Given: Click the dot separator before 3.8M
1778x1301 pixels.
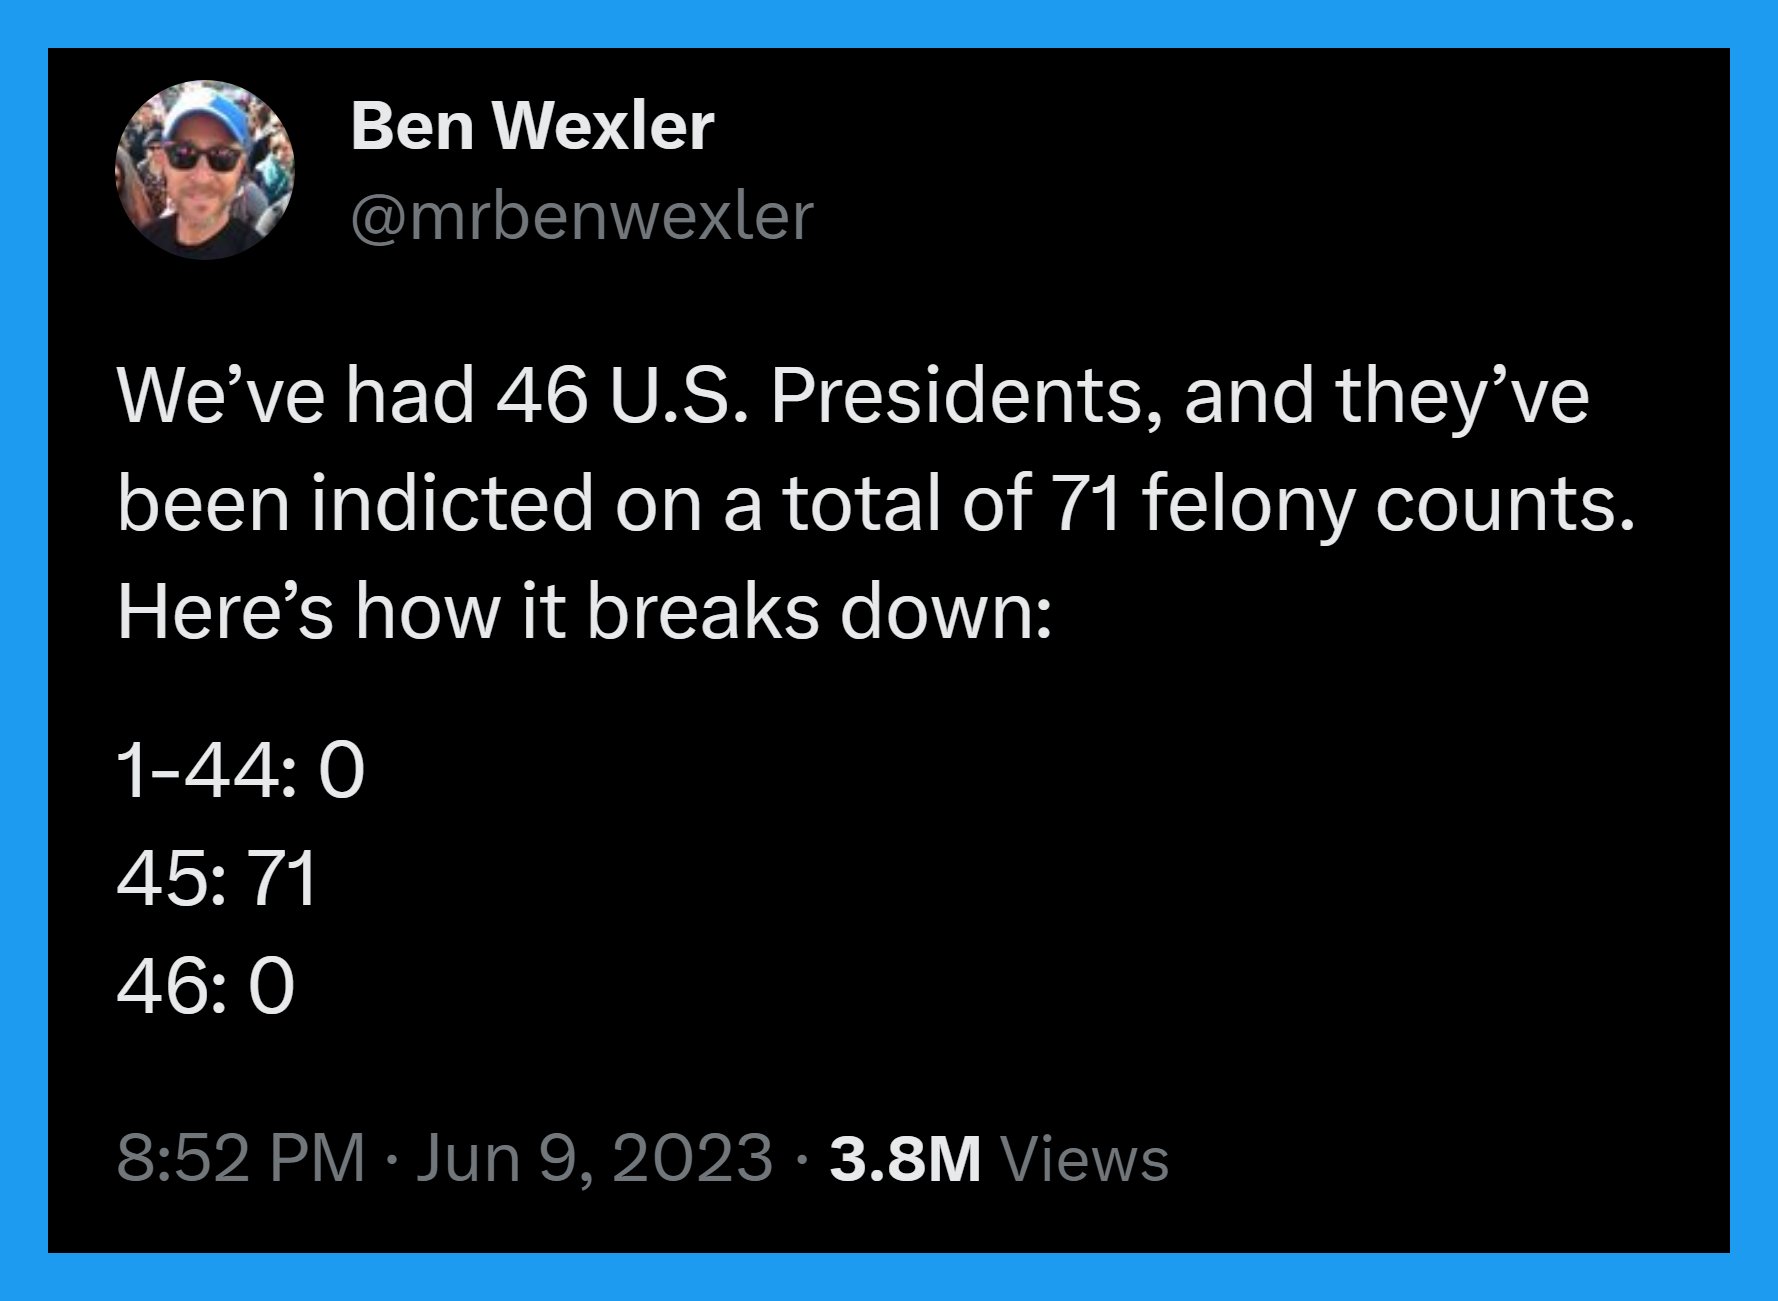Looking at the screenshot, I should pos(801,1160).
